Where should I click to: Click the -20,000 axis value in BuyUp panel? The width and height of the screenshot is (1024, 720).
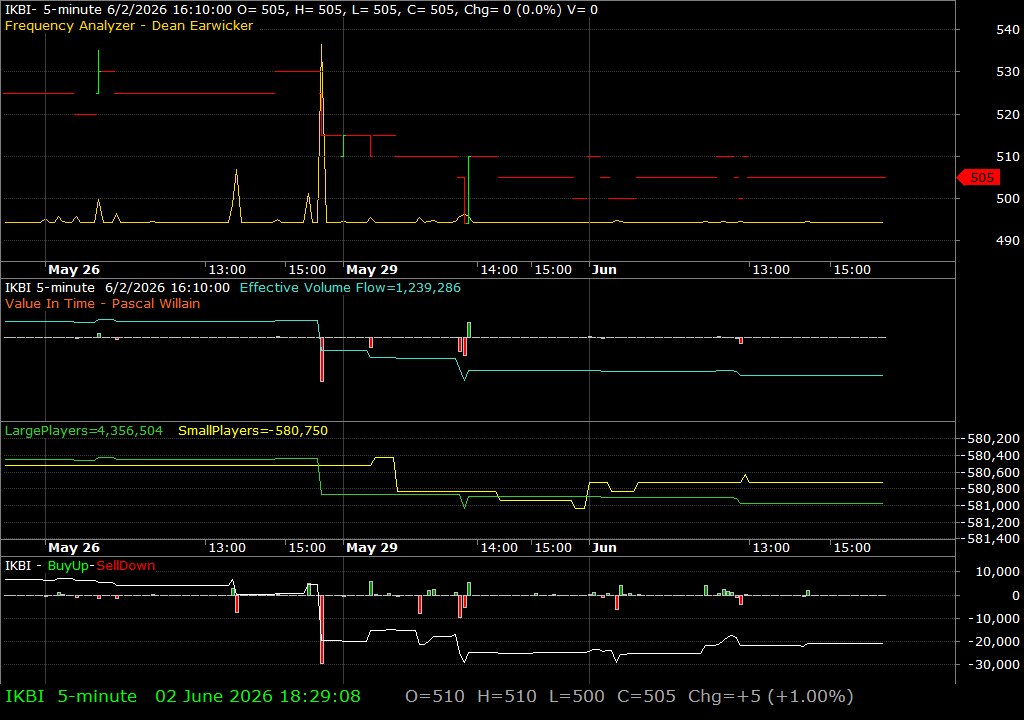point(995,642)
